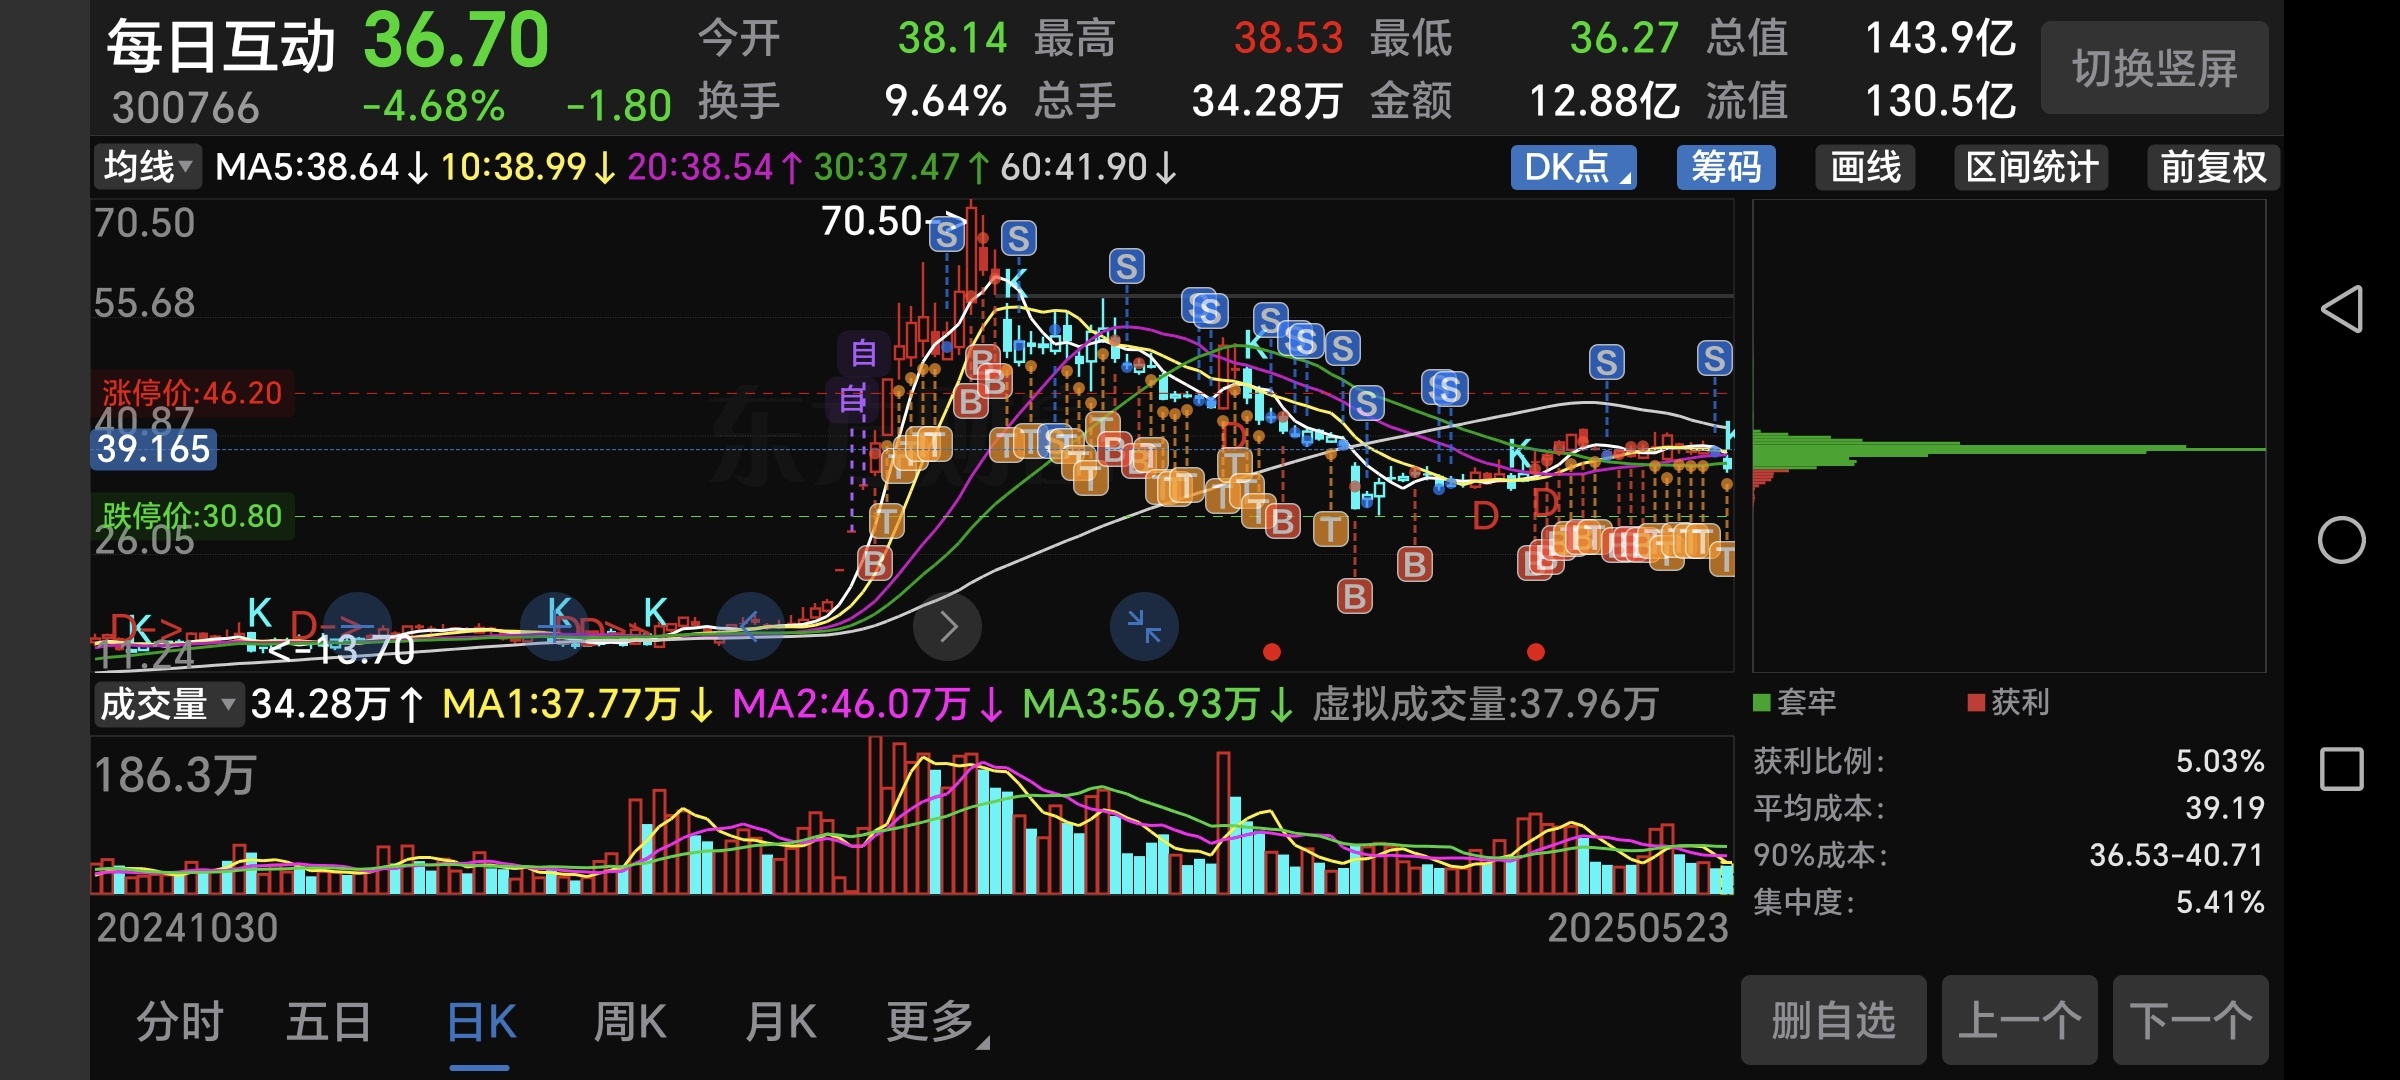Select the 日K daily candlestick tab

(x=481, y=1022)
